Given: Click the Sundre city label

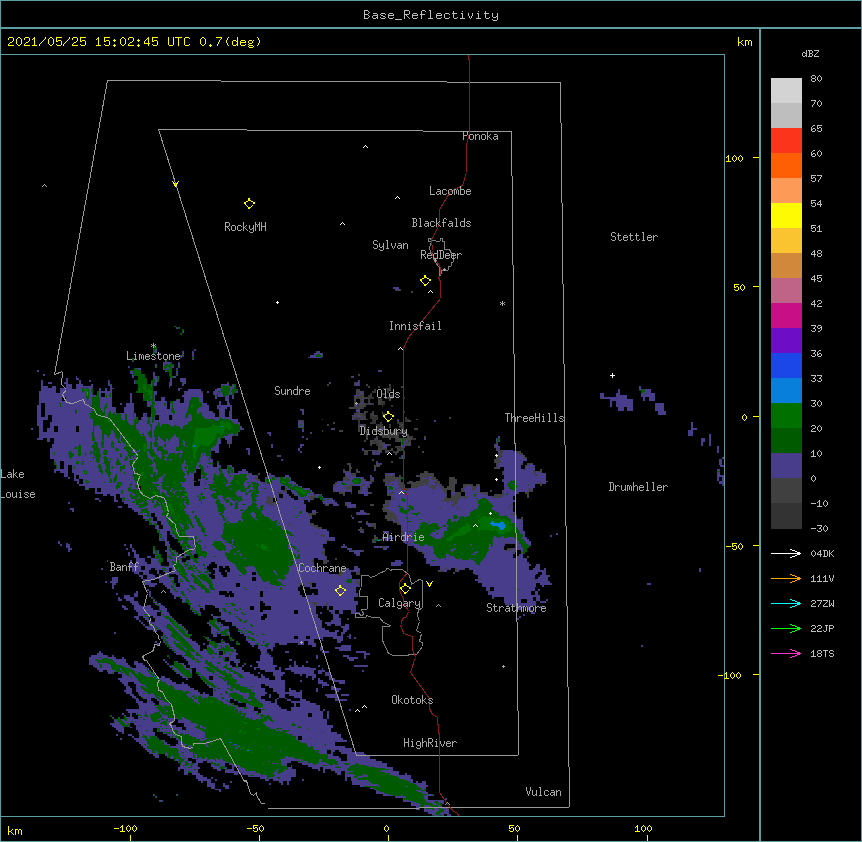Looking at the screenshot, I should pos(292,391).
